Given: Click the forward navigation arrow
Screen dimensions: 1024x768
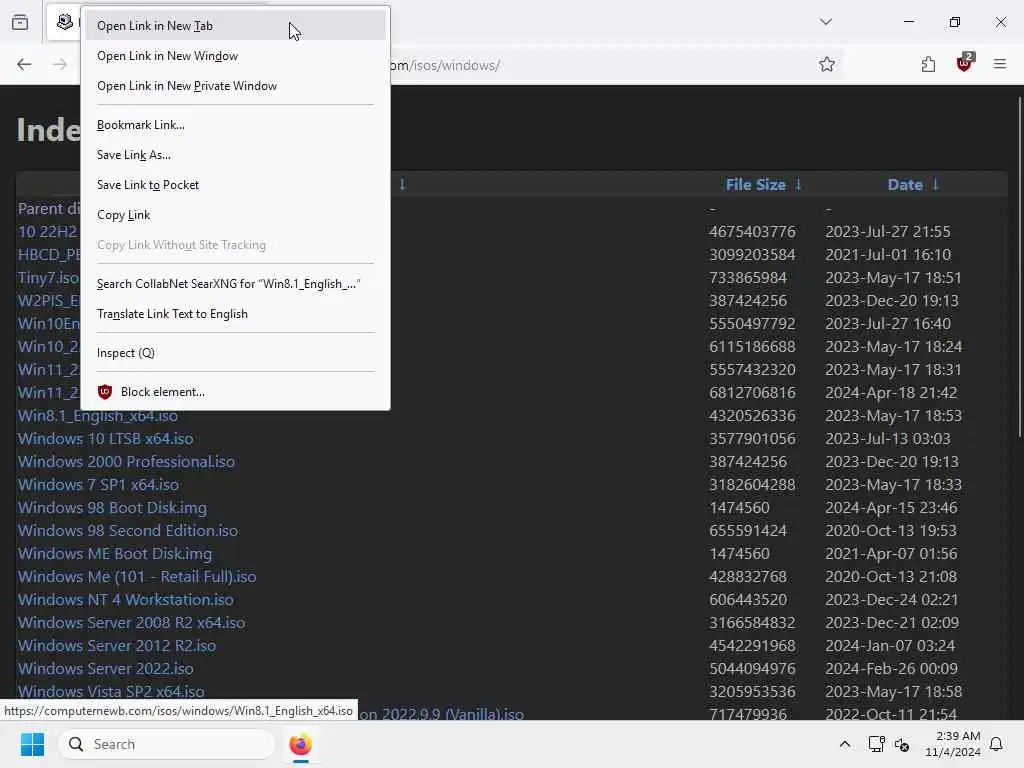Looking at the screenshot, I should [60, 64].
